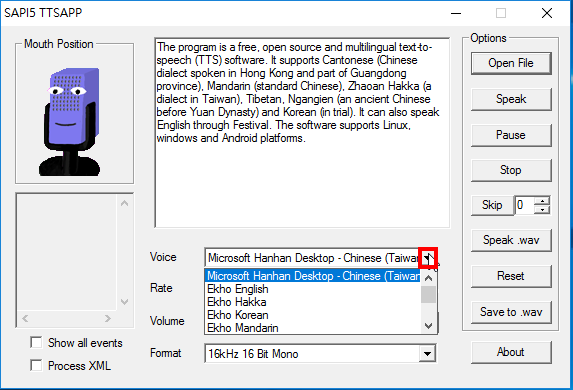The image size is (573, 390).
Task: Click the voice list scrollbar thumb
Action: (x=429, y=295)
